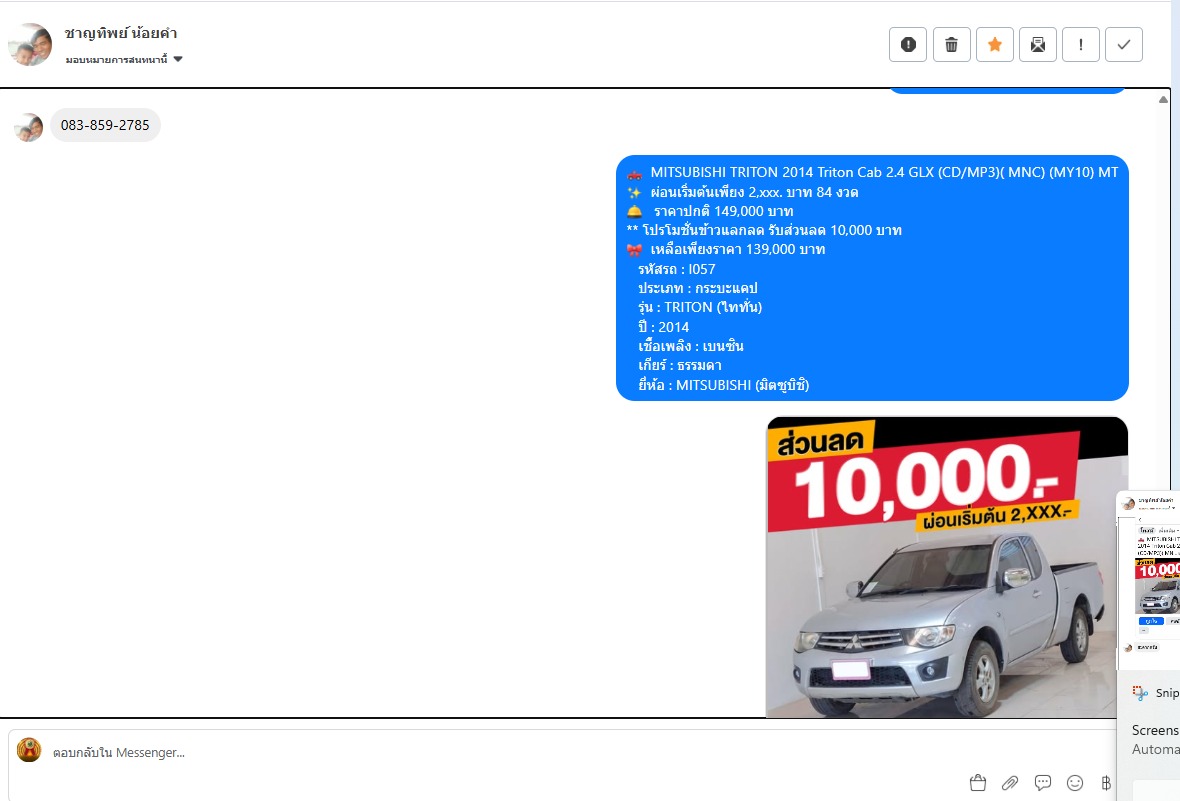Click the MITSUBISHI TRITON 2014 message bubble
This screenshot has height=801, width=1180.
click(872, 278)
